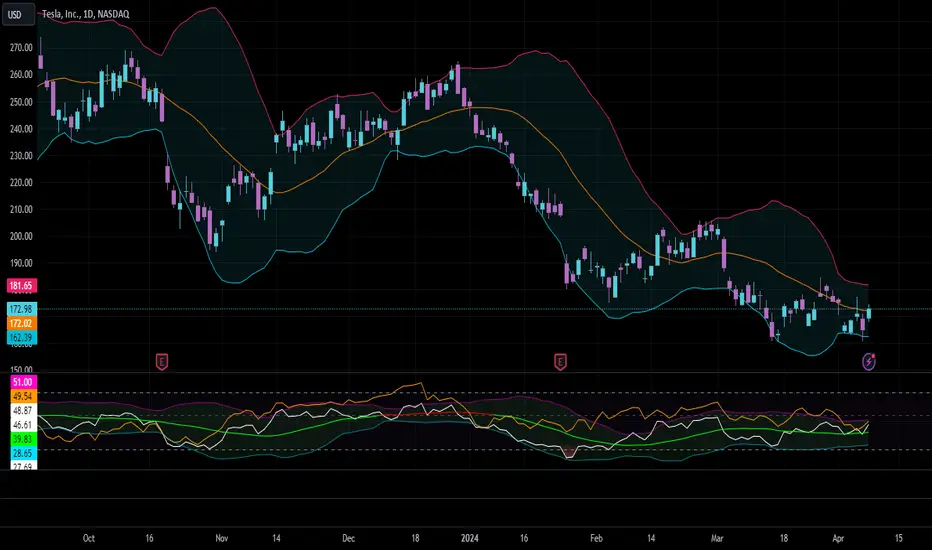
Task: Click the white 48.87 indicator value label
Action: coord(23,411)
